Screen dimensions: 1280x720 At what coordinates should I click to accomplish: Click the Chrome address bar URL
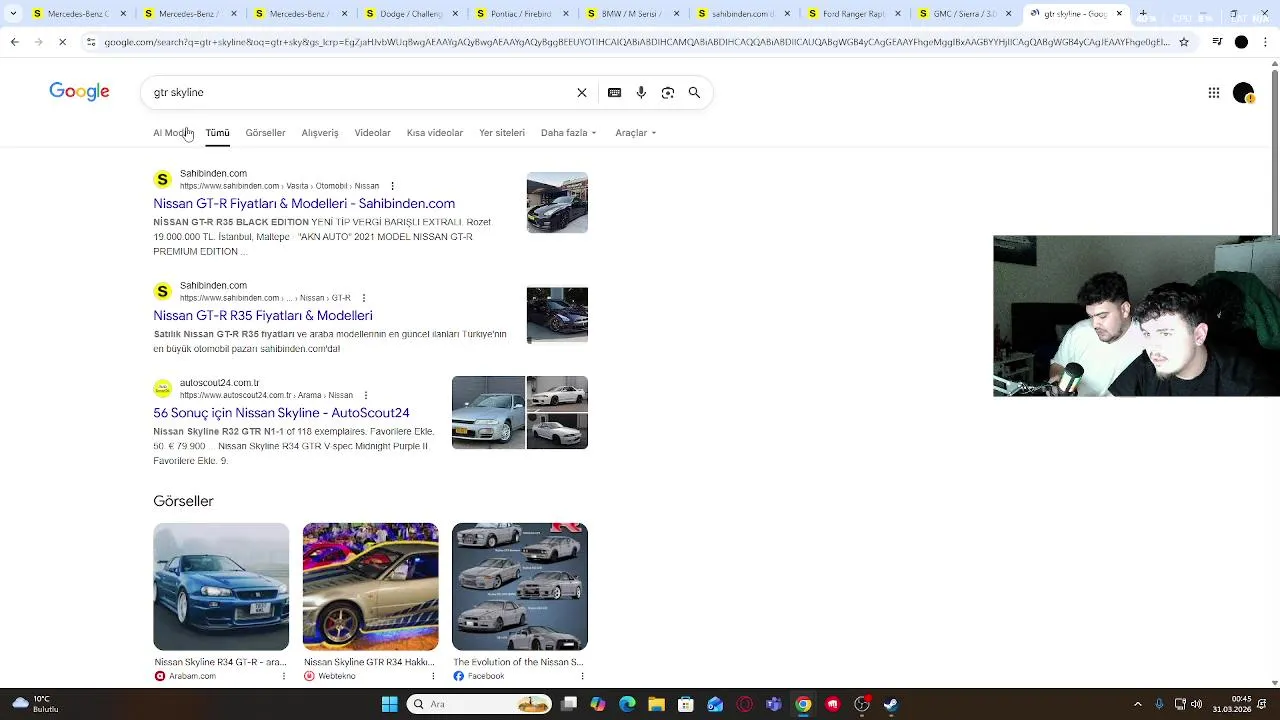pyautogui.click(x=636, y=42)
